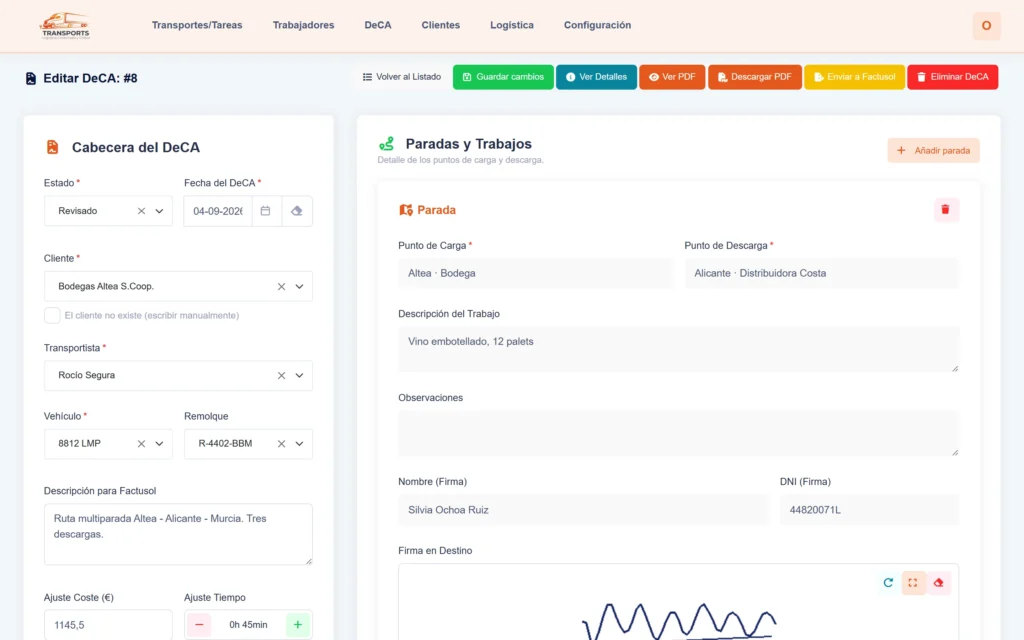The height and width of the screenshot is (640, 1024).
Task: Click the Cabecera del DeCA document icon
Action: [x=53, y=147]
